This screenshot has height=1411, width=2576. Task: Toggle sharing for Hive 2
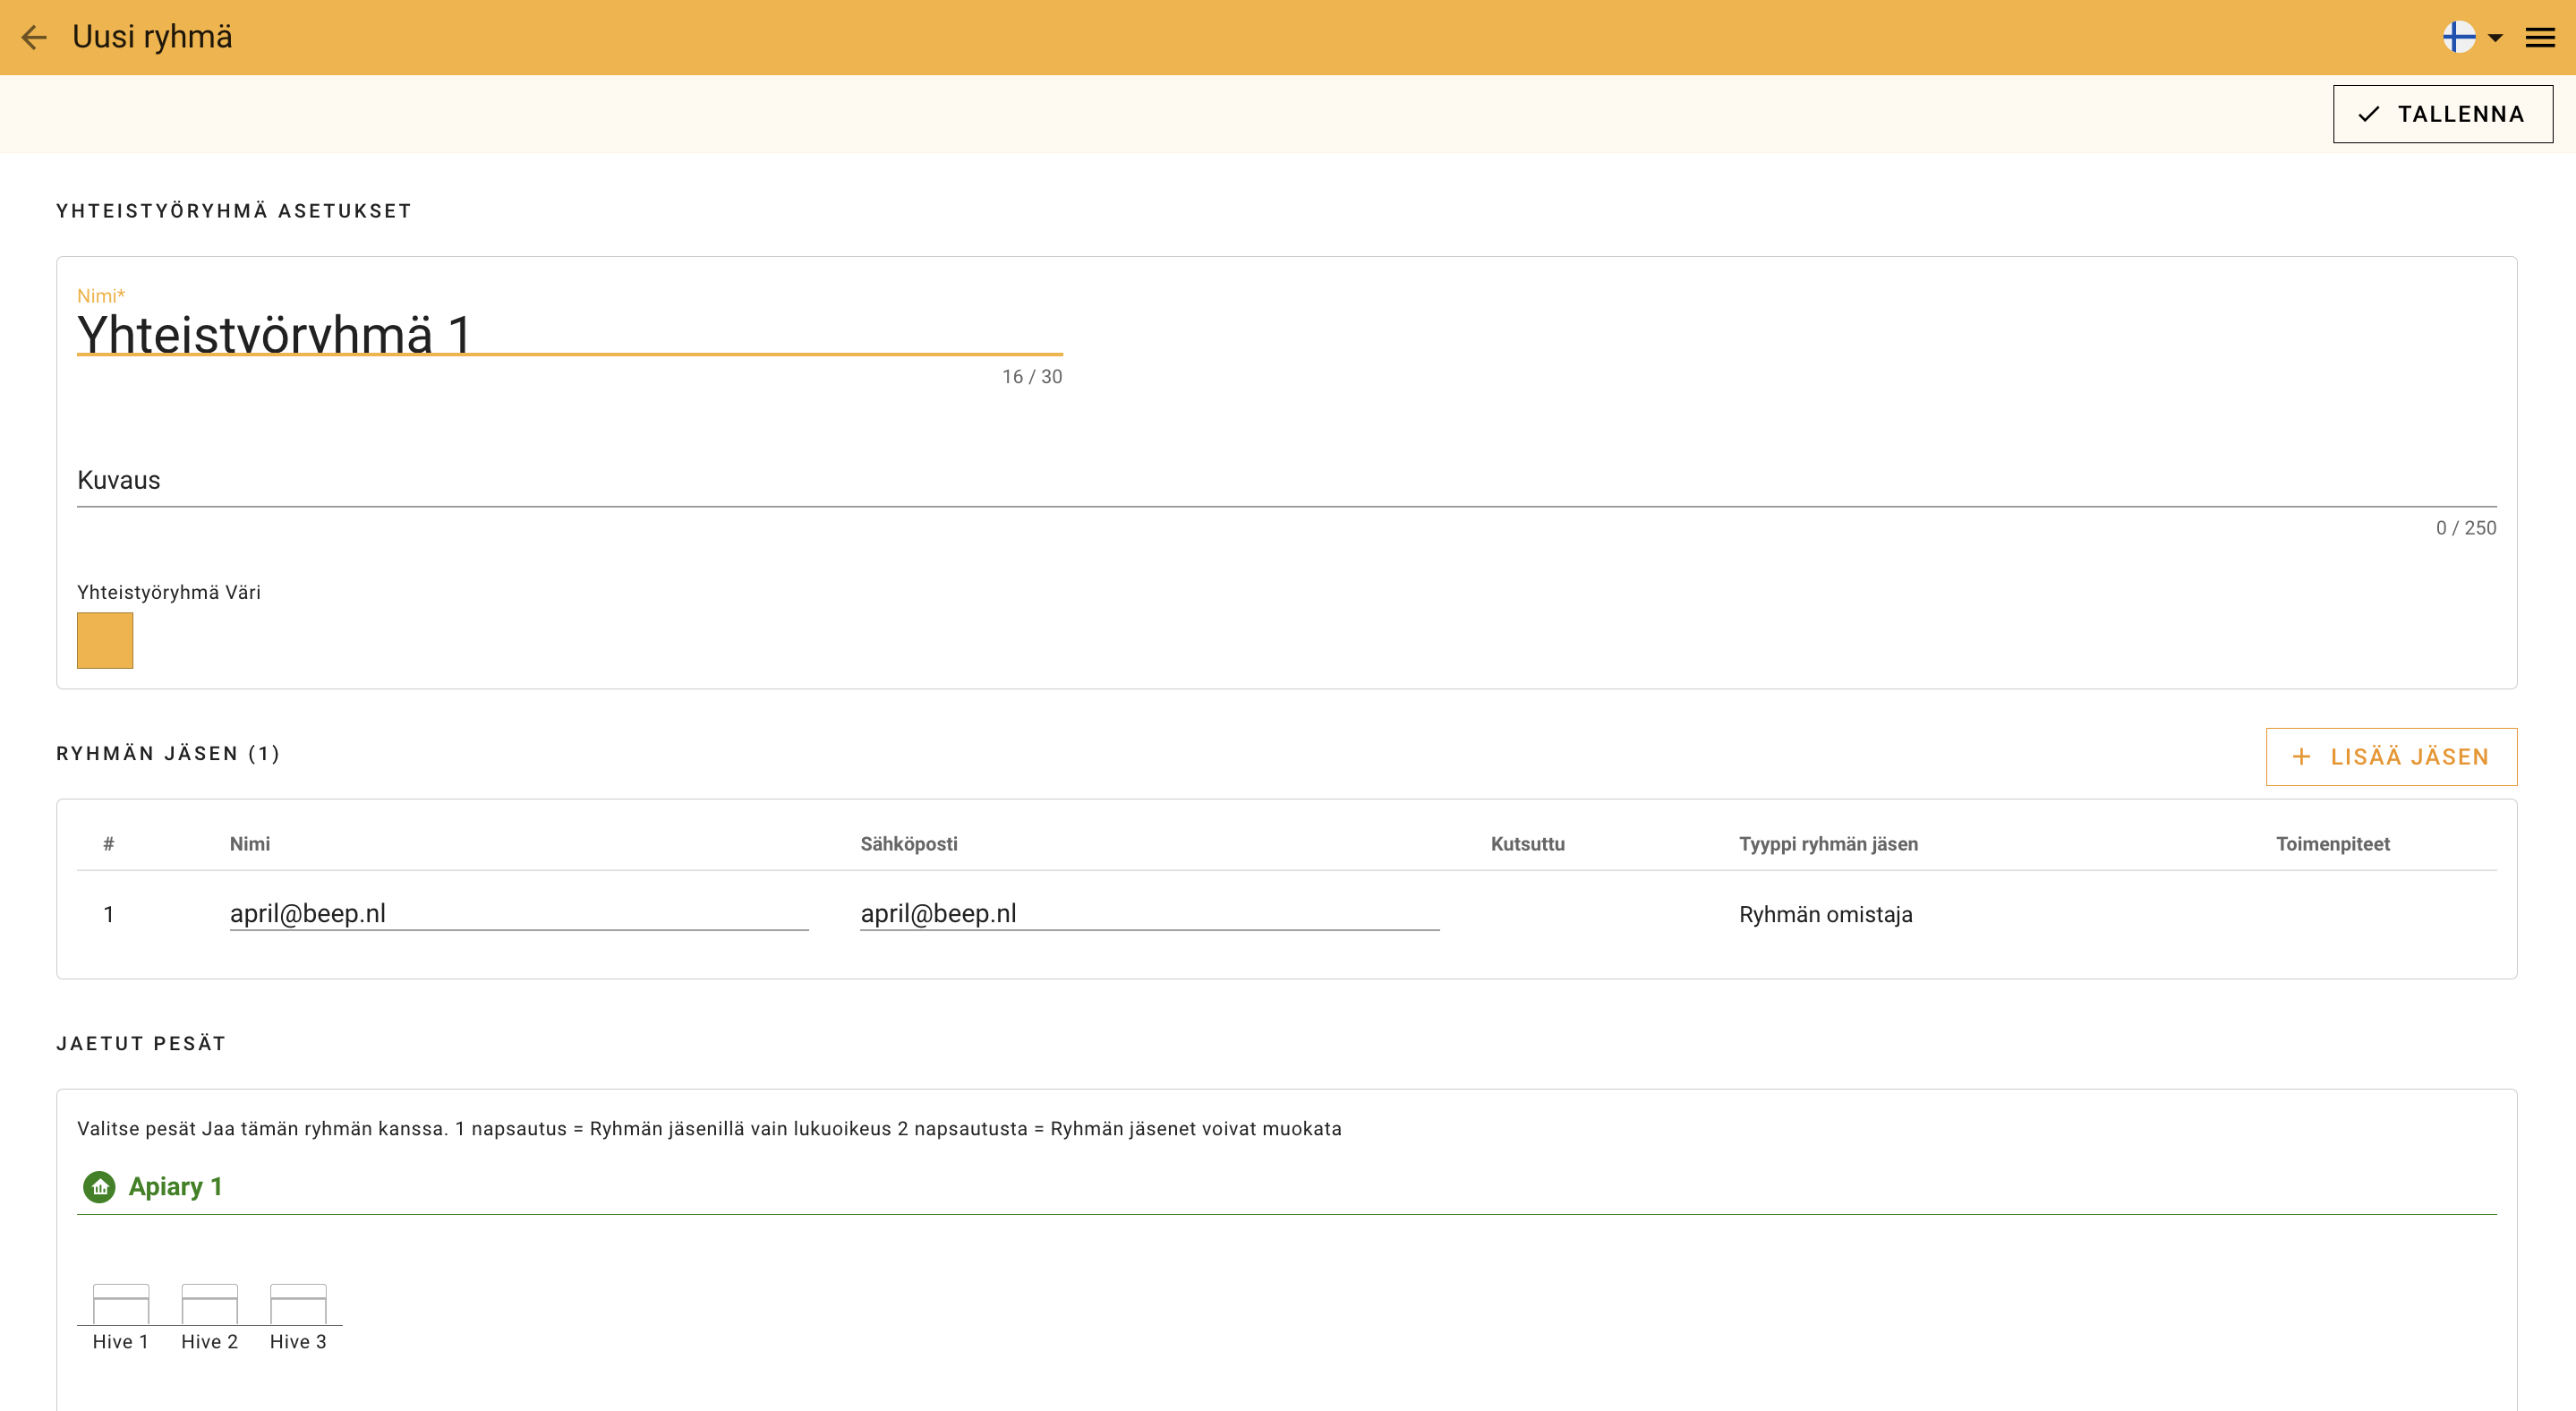[209, 1304]
